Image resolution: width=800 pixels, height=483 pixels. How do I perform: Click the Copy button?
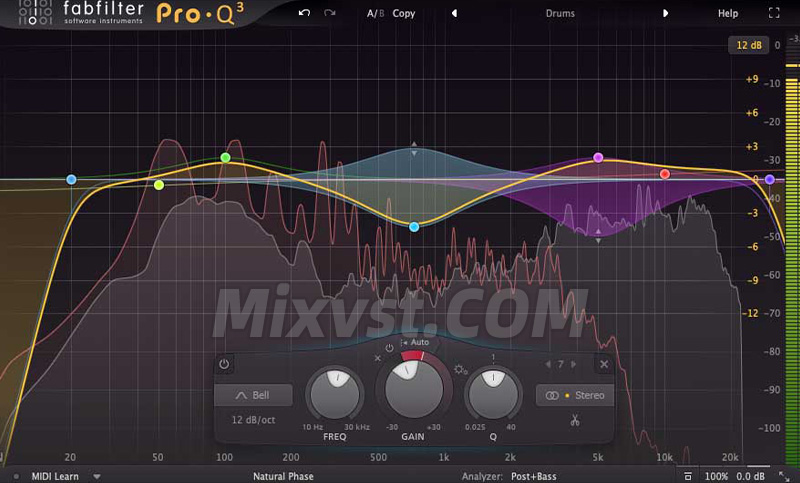point(404,14)
